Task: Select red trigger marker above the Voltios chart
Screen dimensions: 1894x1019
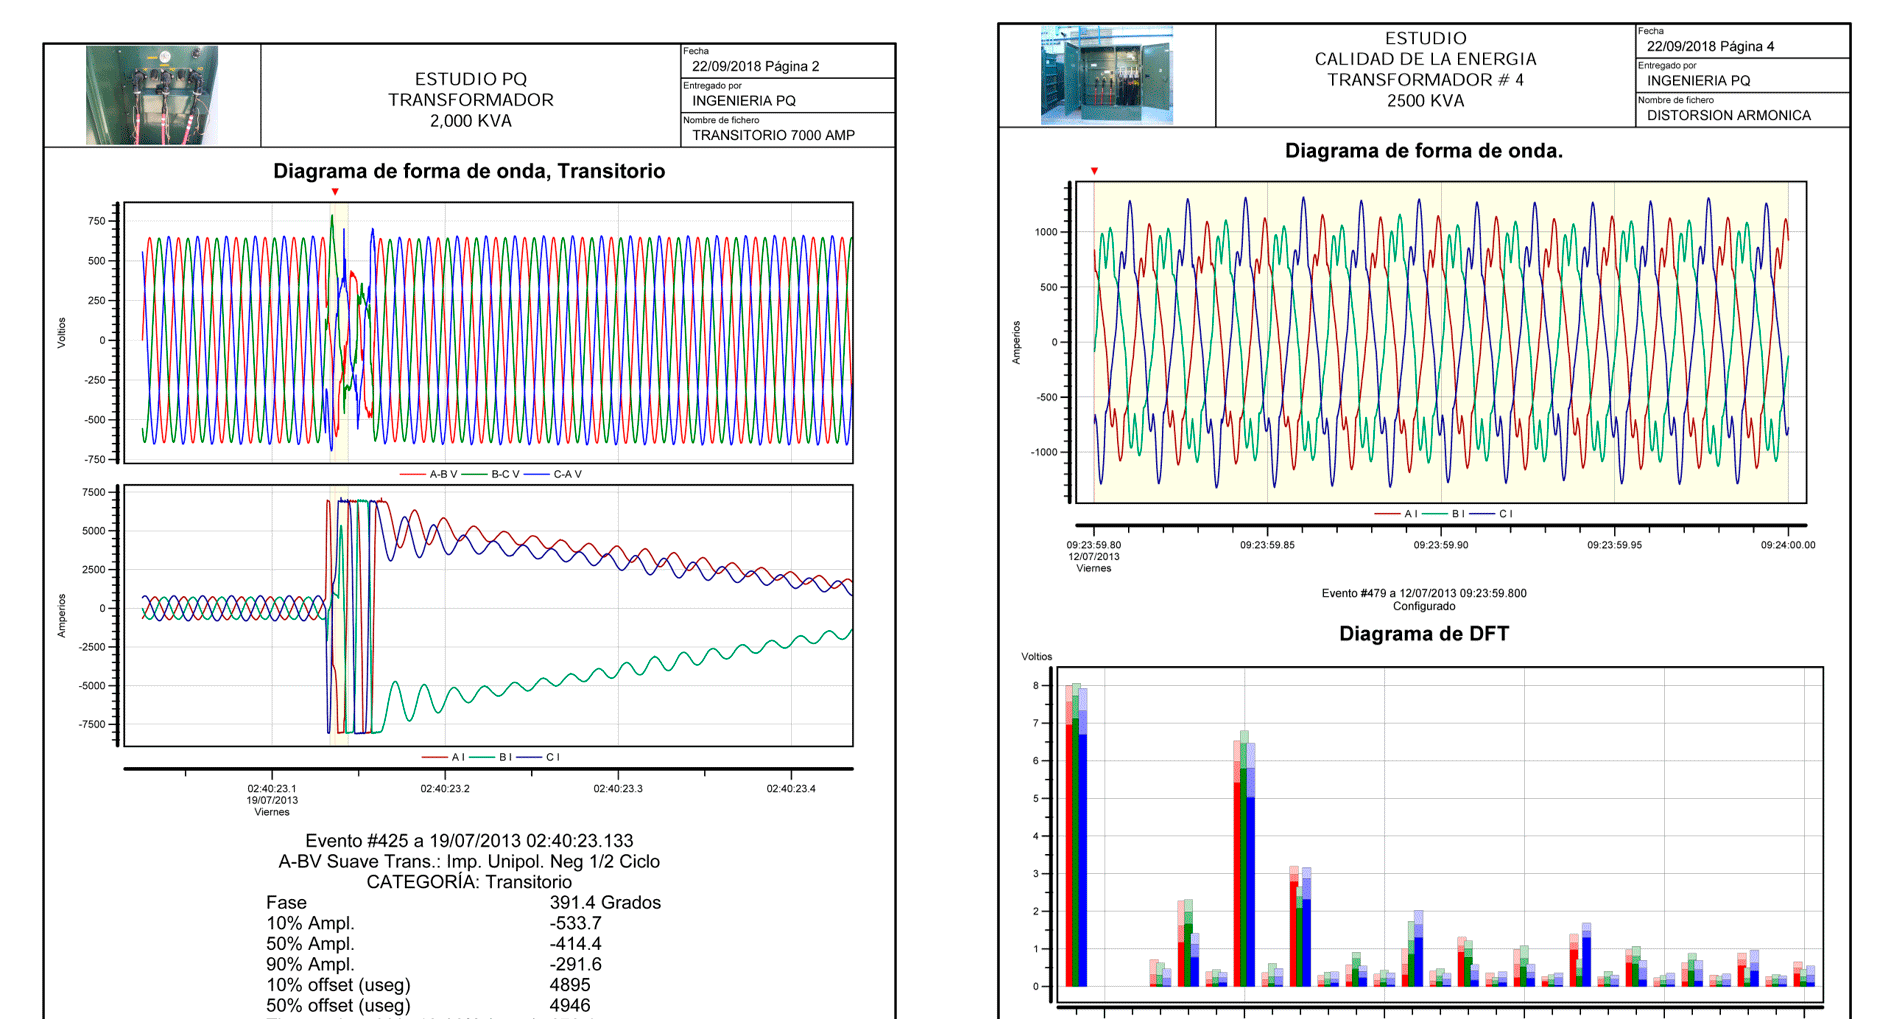Action: point(335,192)
